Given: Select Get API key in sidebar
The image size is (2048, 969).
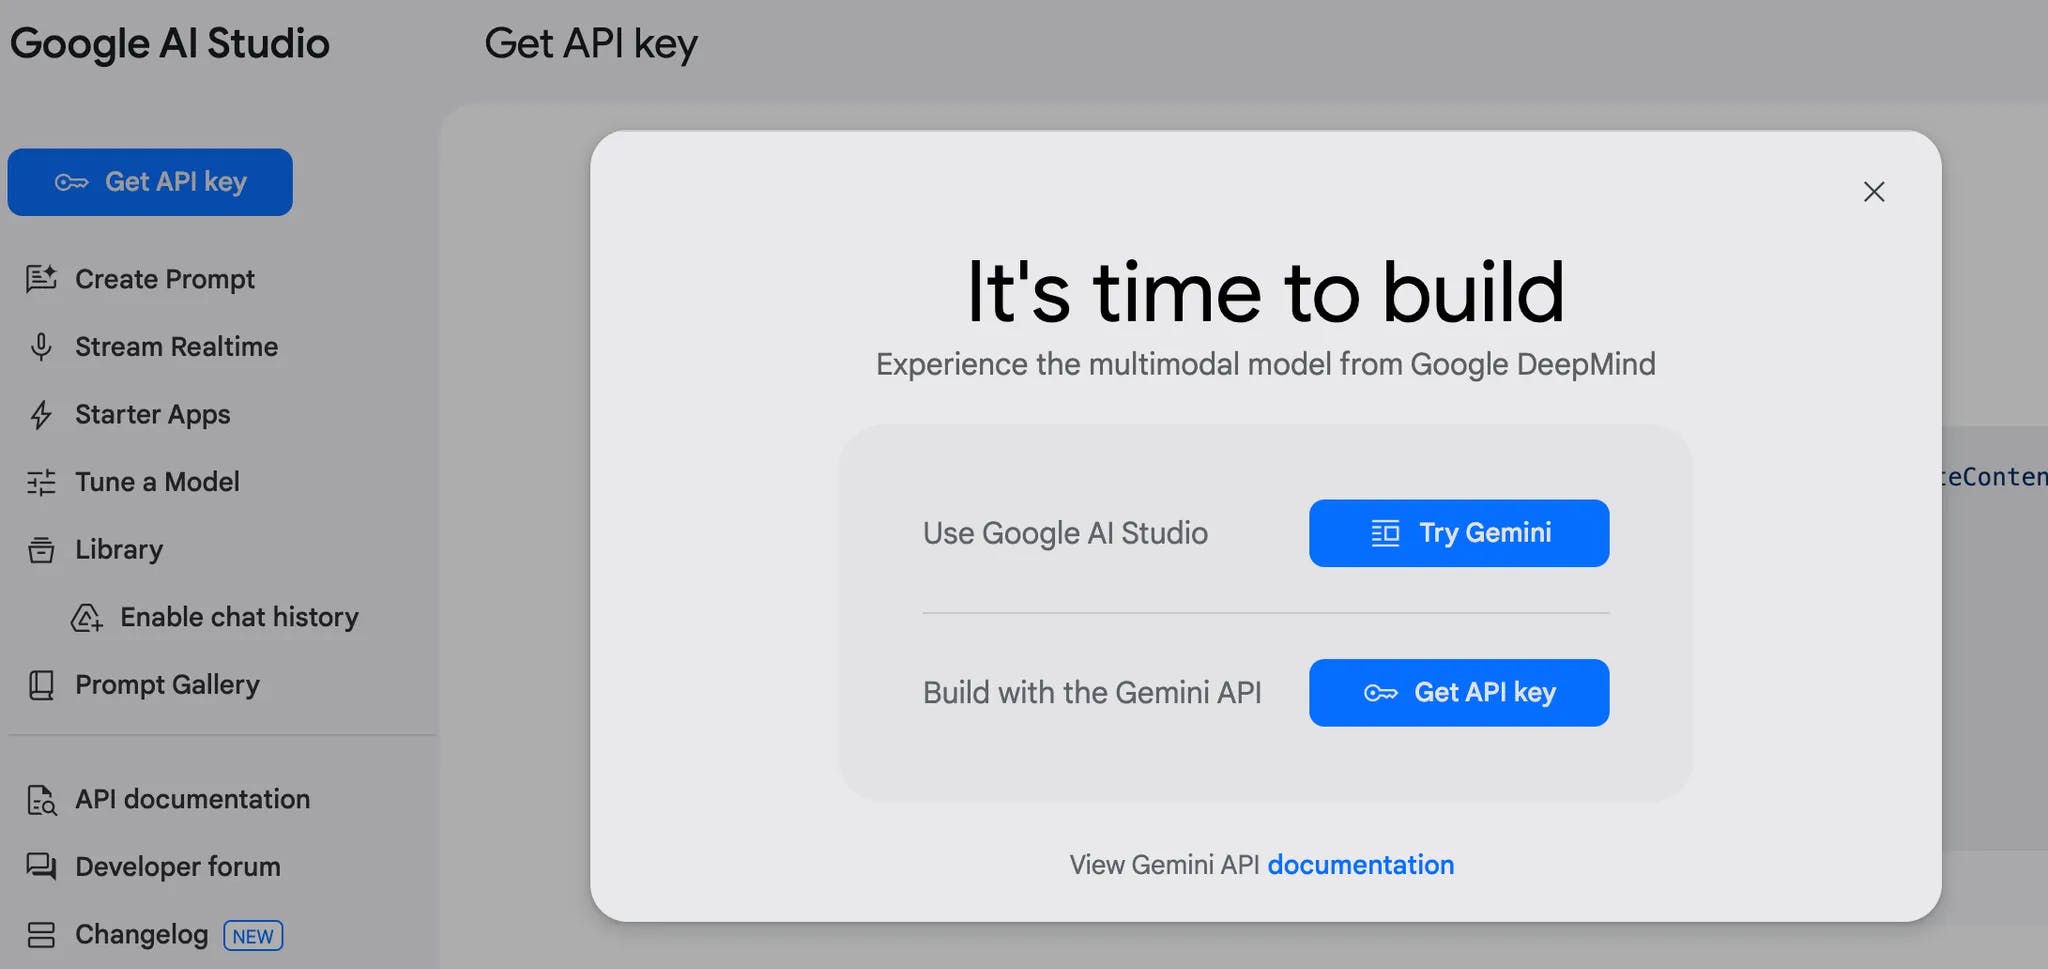Looking at the screenshot, I should (x=150, y=182).
